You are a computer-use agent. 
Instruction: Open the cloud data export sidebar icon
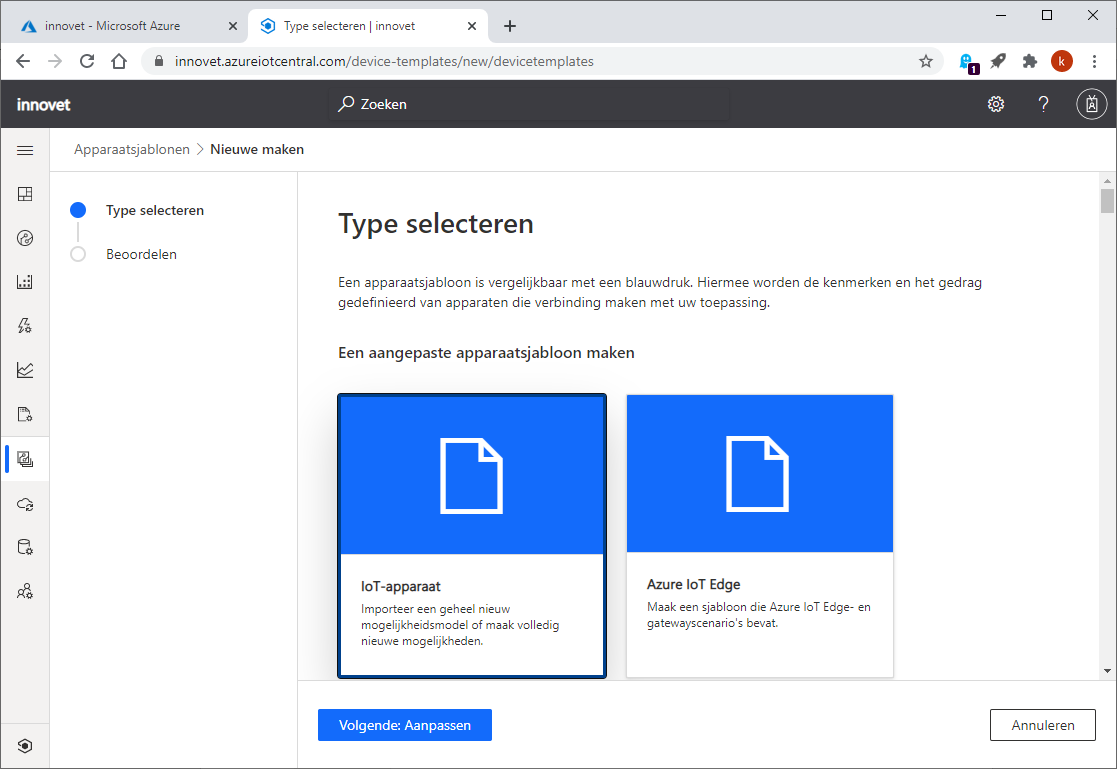coord(25,504)
